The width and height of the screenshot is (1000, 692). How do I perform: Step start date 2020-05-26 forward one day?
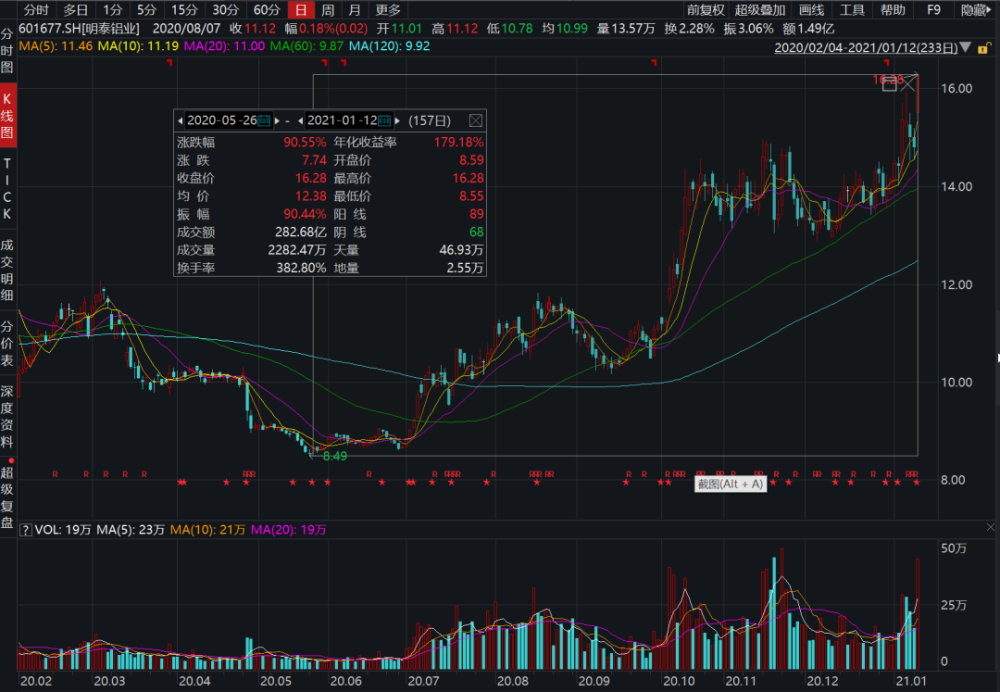coord(277,121)
